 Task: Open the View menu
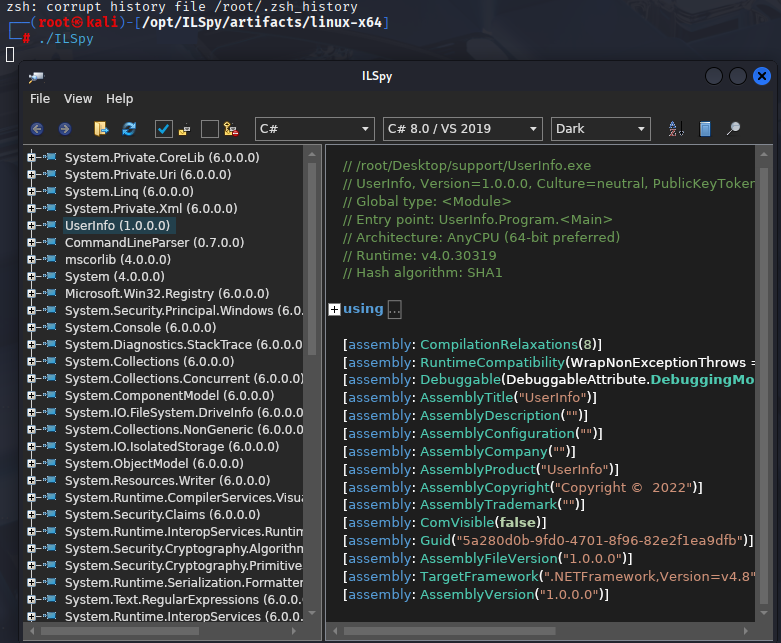click(x=78, y=99)
